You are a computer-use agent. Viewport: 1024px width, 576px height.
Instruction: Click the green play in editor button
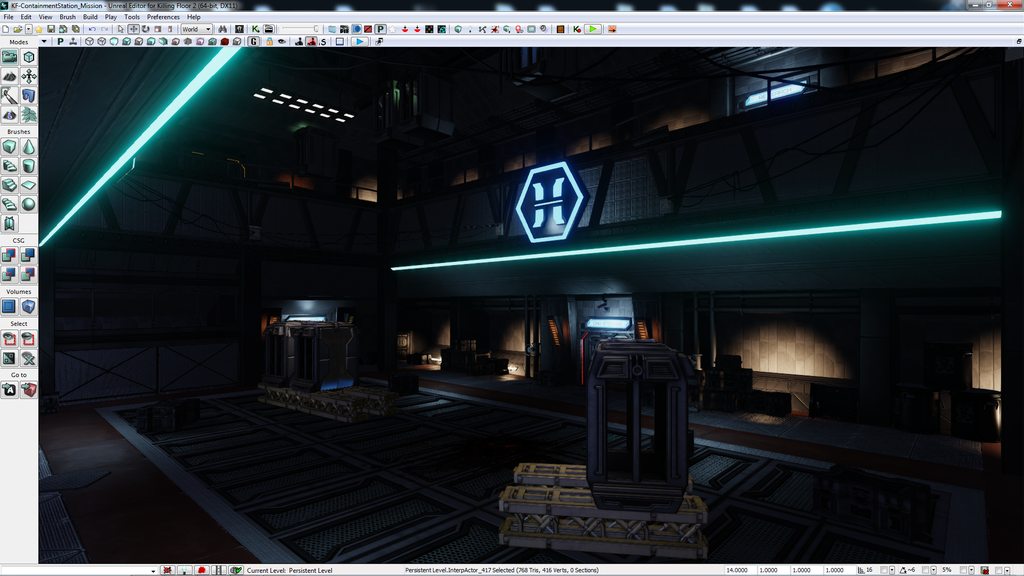pyautogui.click(x=592, y=29)
